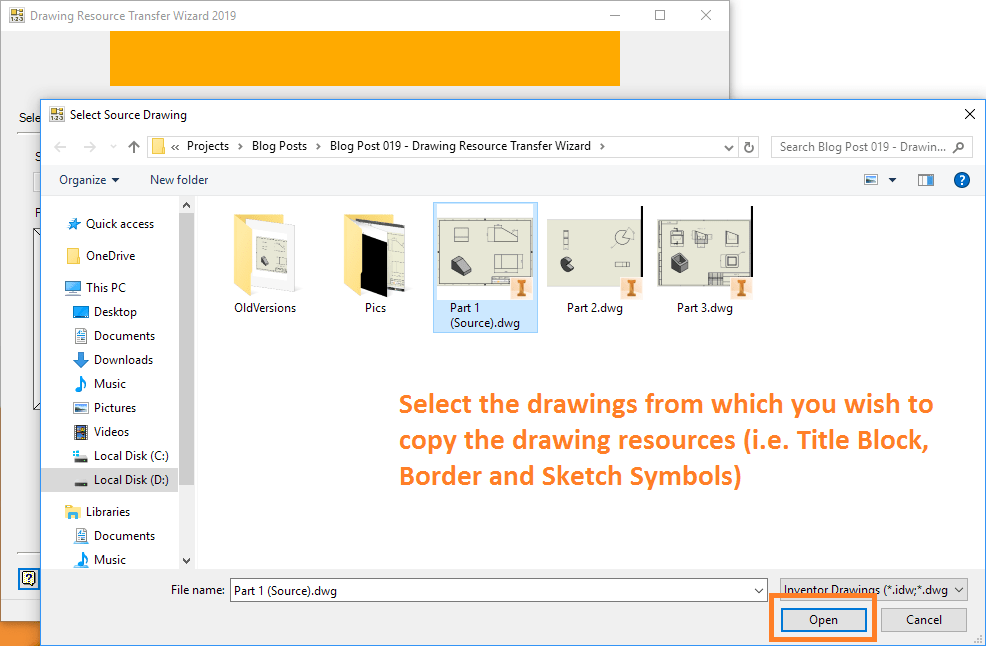The width and height of the screenshot is (986, 646).
Task: Maximize the Drawing Resource Transfer Wizard window
Action: [x=660, y=15]
